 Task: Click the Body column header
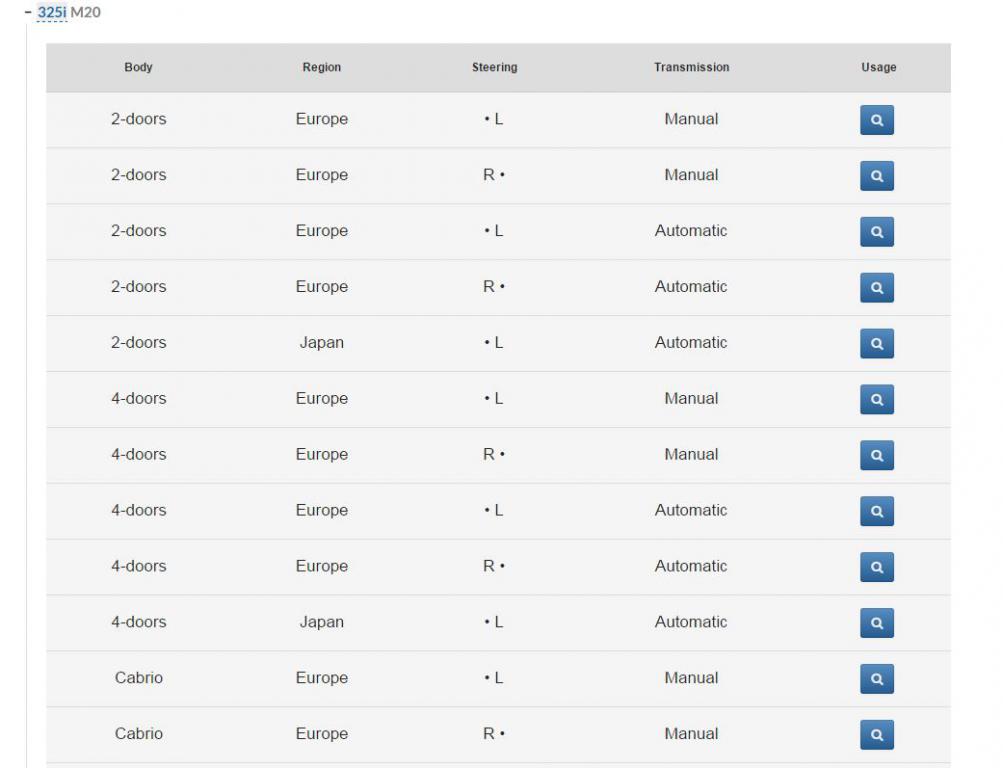pos(138,68)
